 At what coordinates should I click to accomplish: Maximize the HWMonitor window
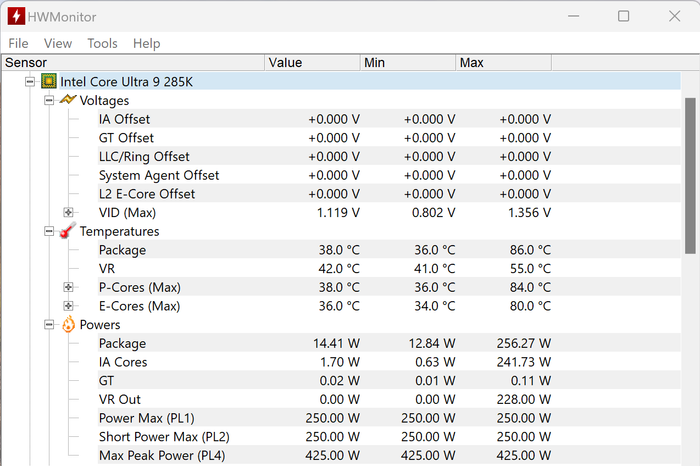point(623,16)
